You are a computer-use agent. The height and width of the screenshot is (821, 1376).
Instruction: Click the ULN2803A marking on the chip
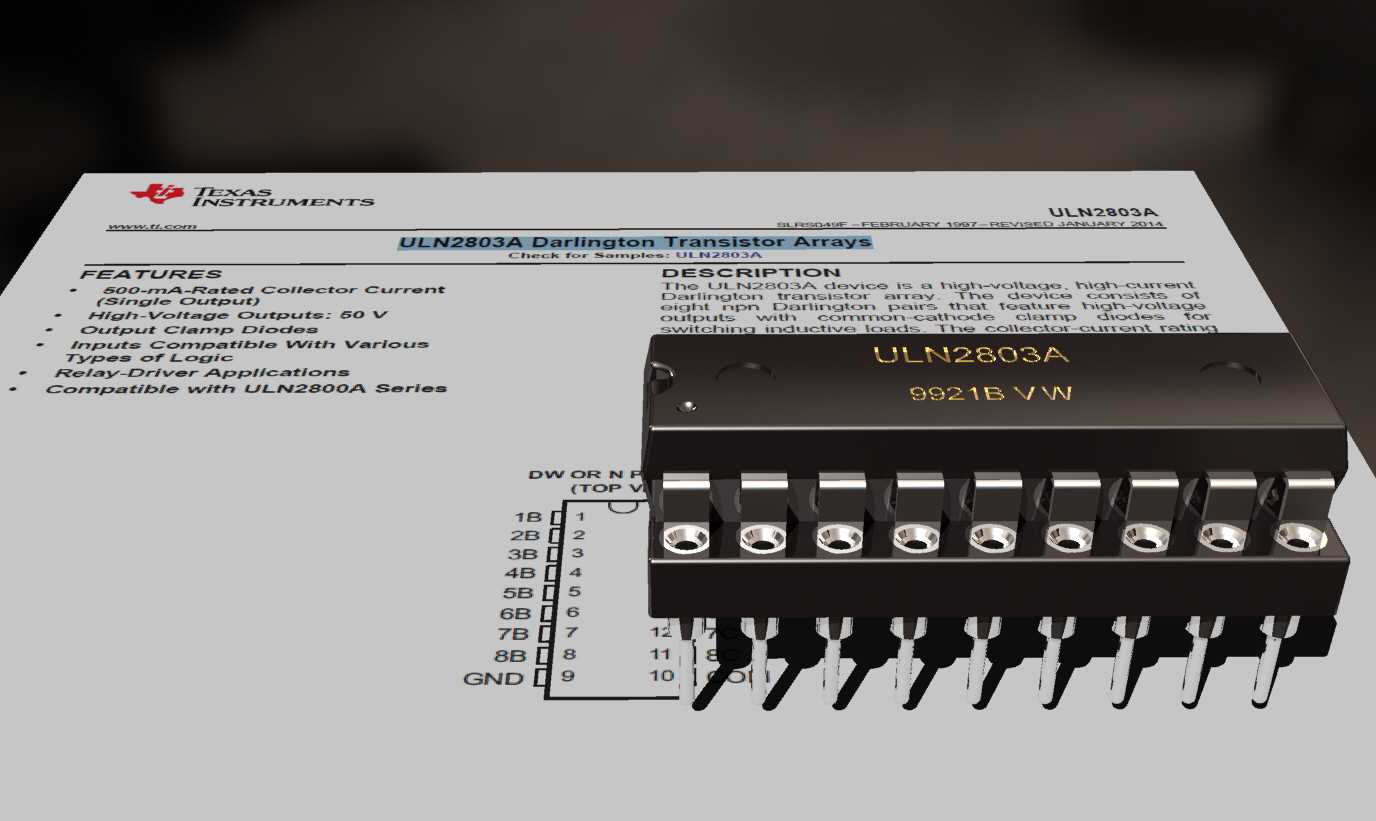[971, 355]
